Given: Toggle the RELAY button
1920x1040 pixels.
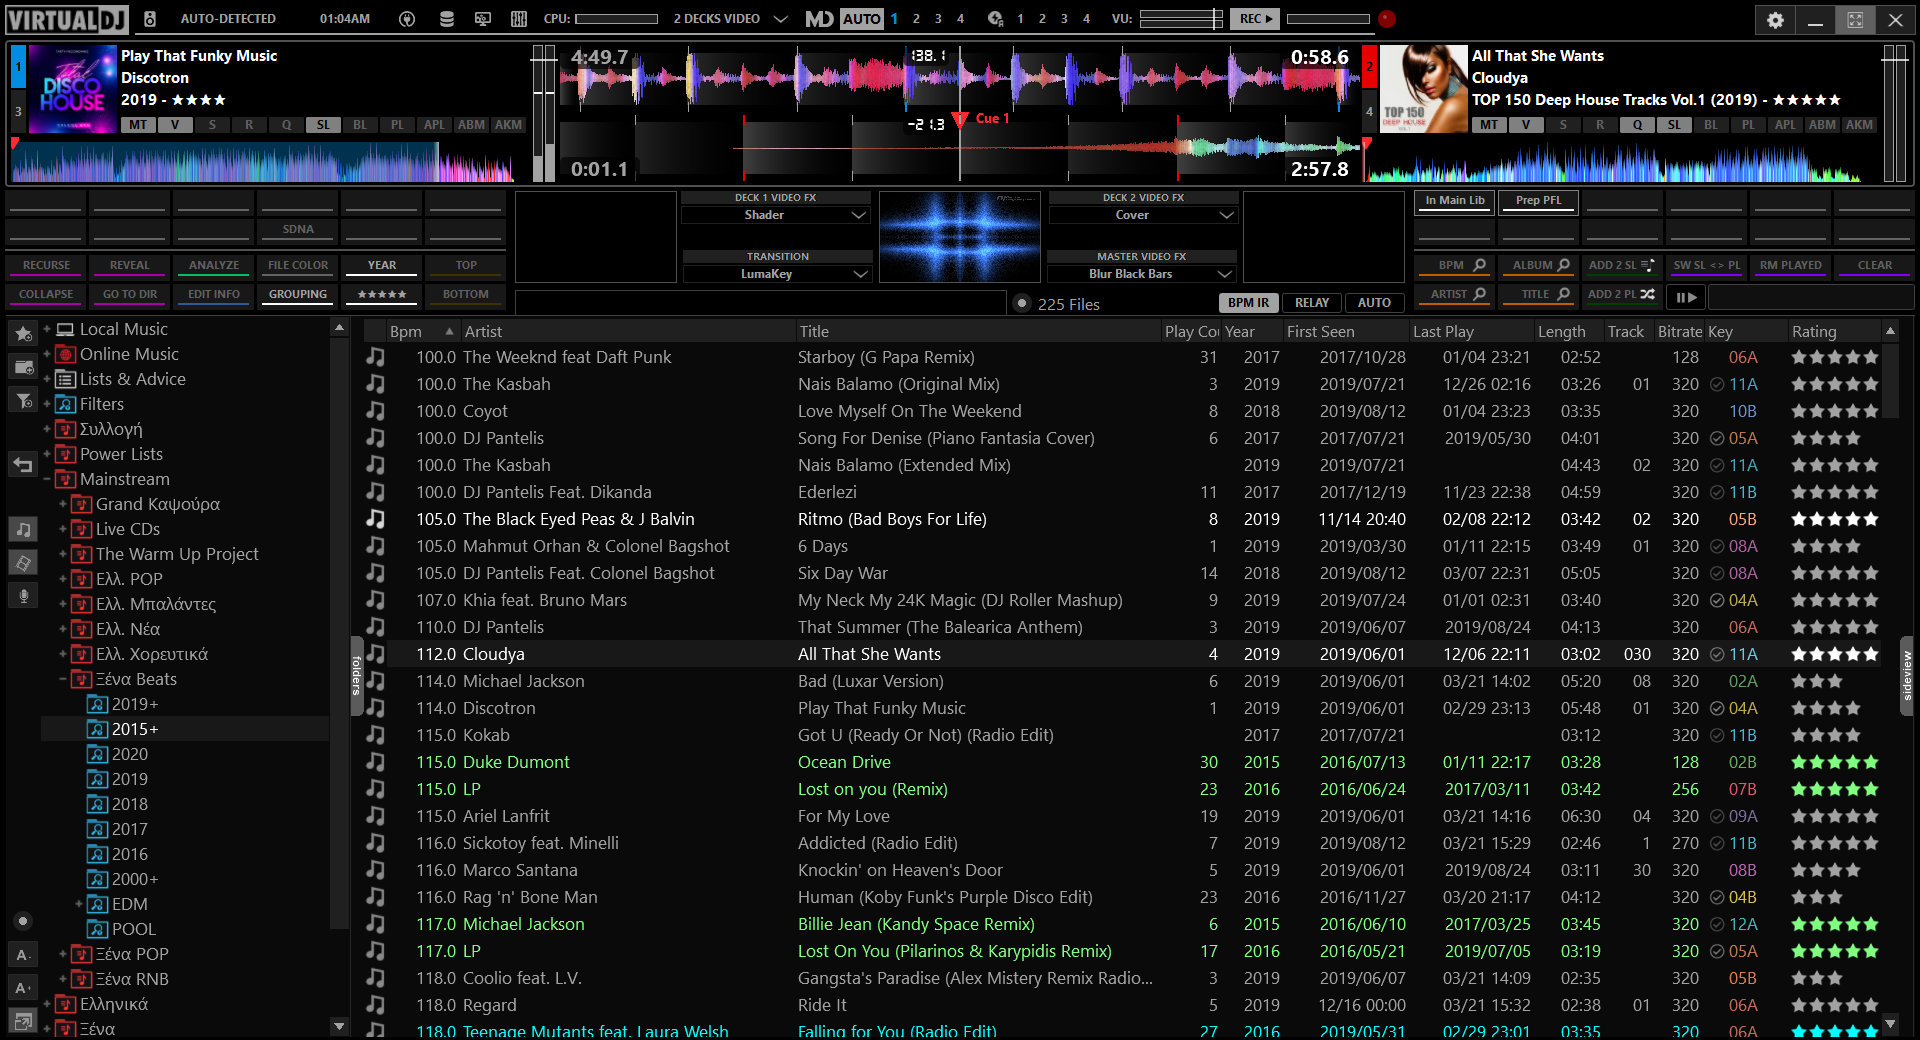Looking at the screenshot, I should (1312, 303).
